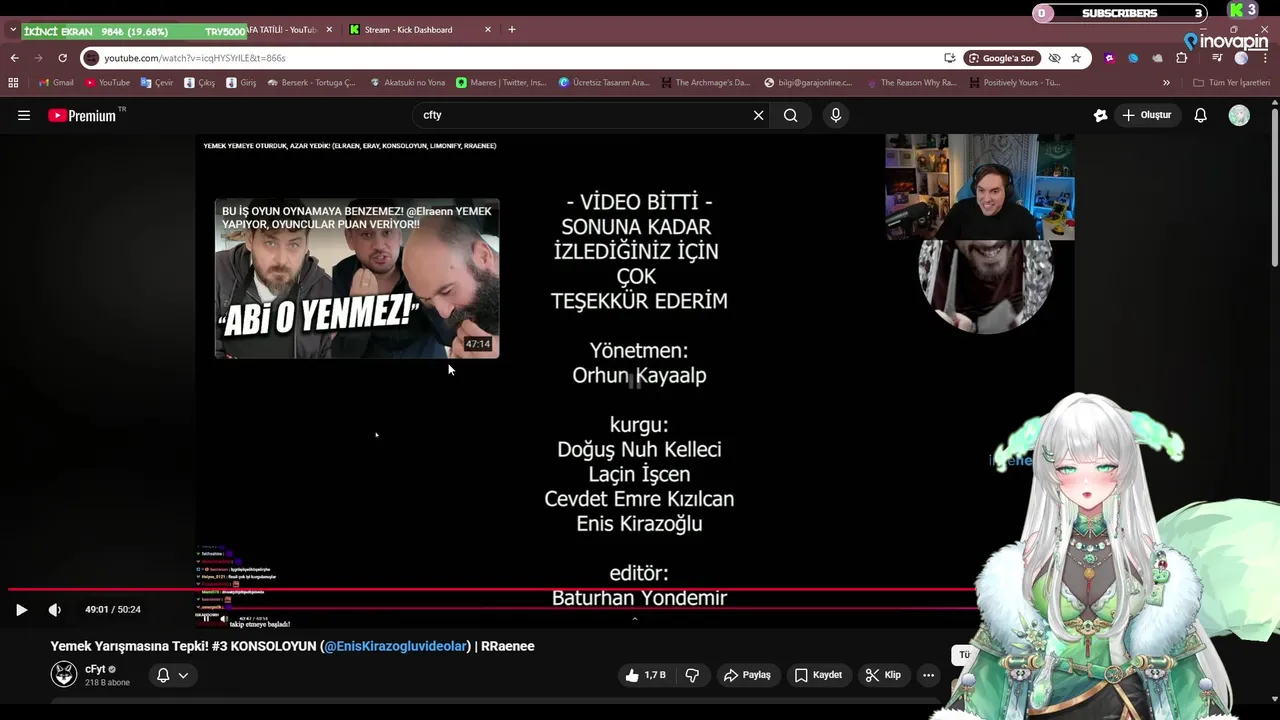The width and height of the screenshot is (1280, 720).
Task: Open a new browser tab
Action: [512, 30]
